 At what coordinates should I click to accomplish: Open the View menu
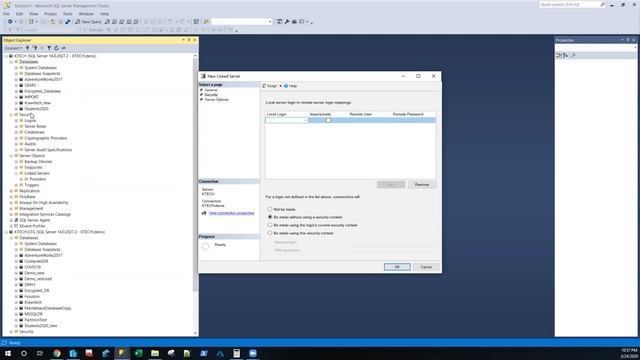(x=33, y=14)
